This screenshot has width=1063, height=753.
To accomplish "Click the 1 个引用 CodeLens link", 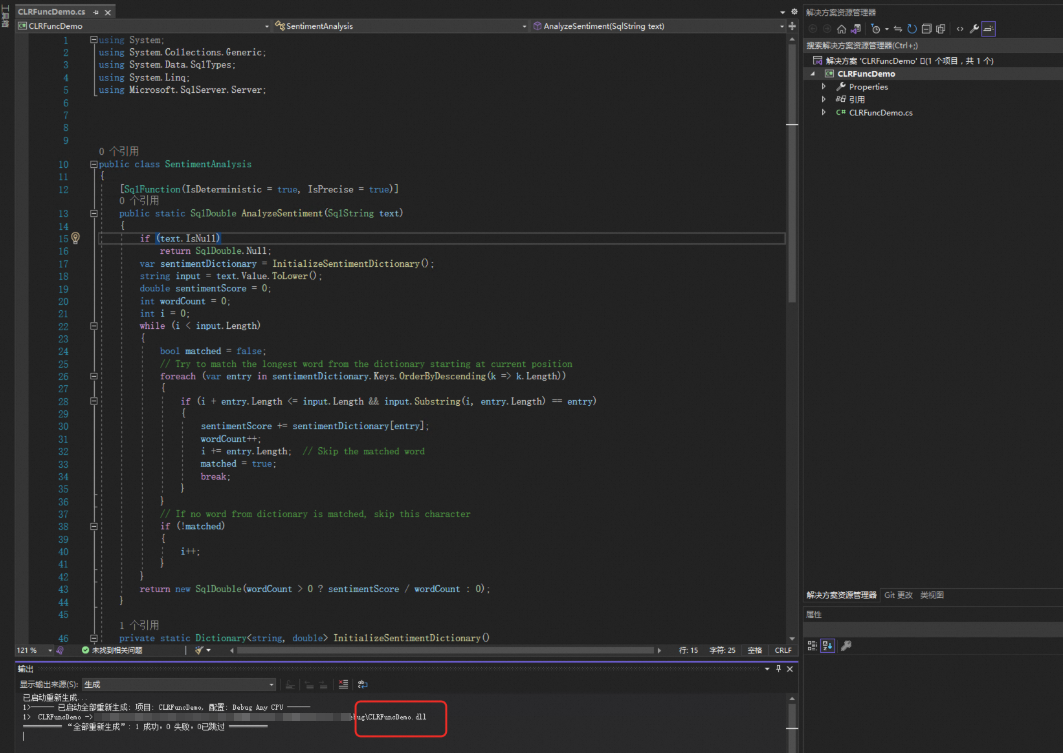I will click(139, 625).
